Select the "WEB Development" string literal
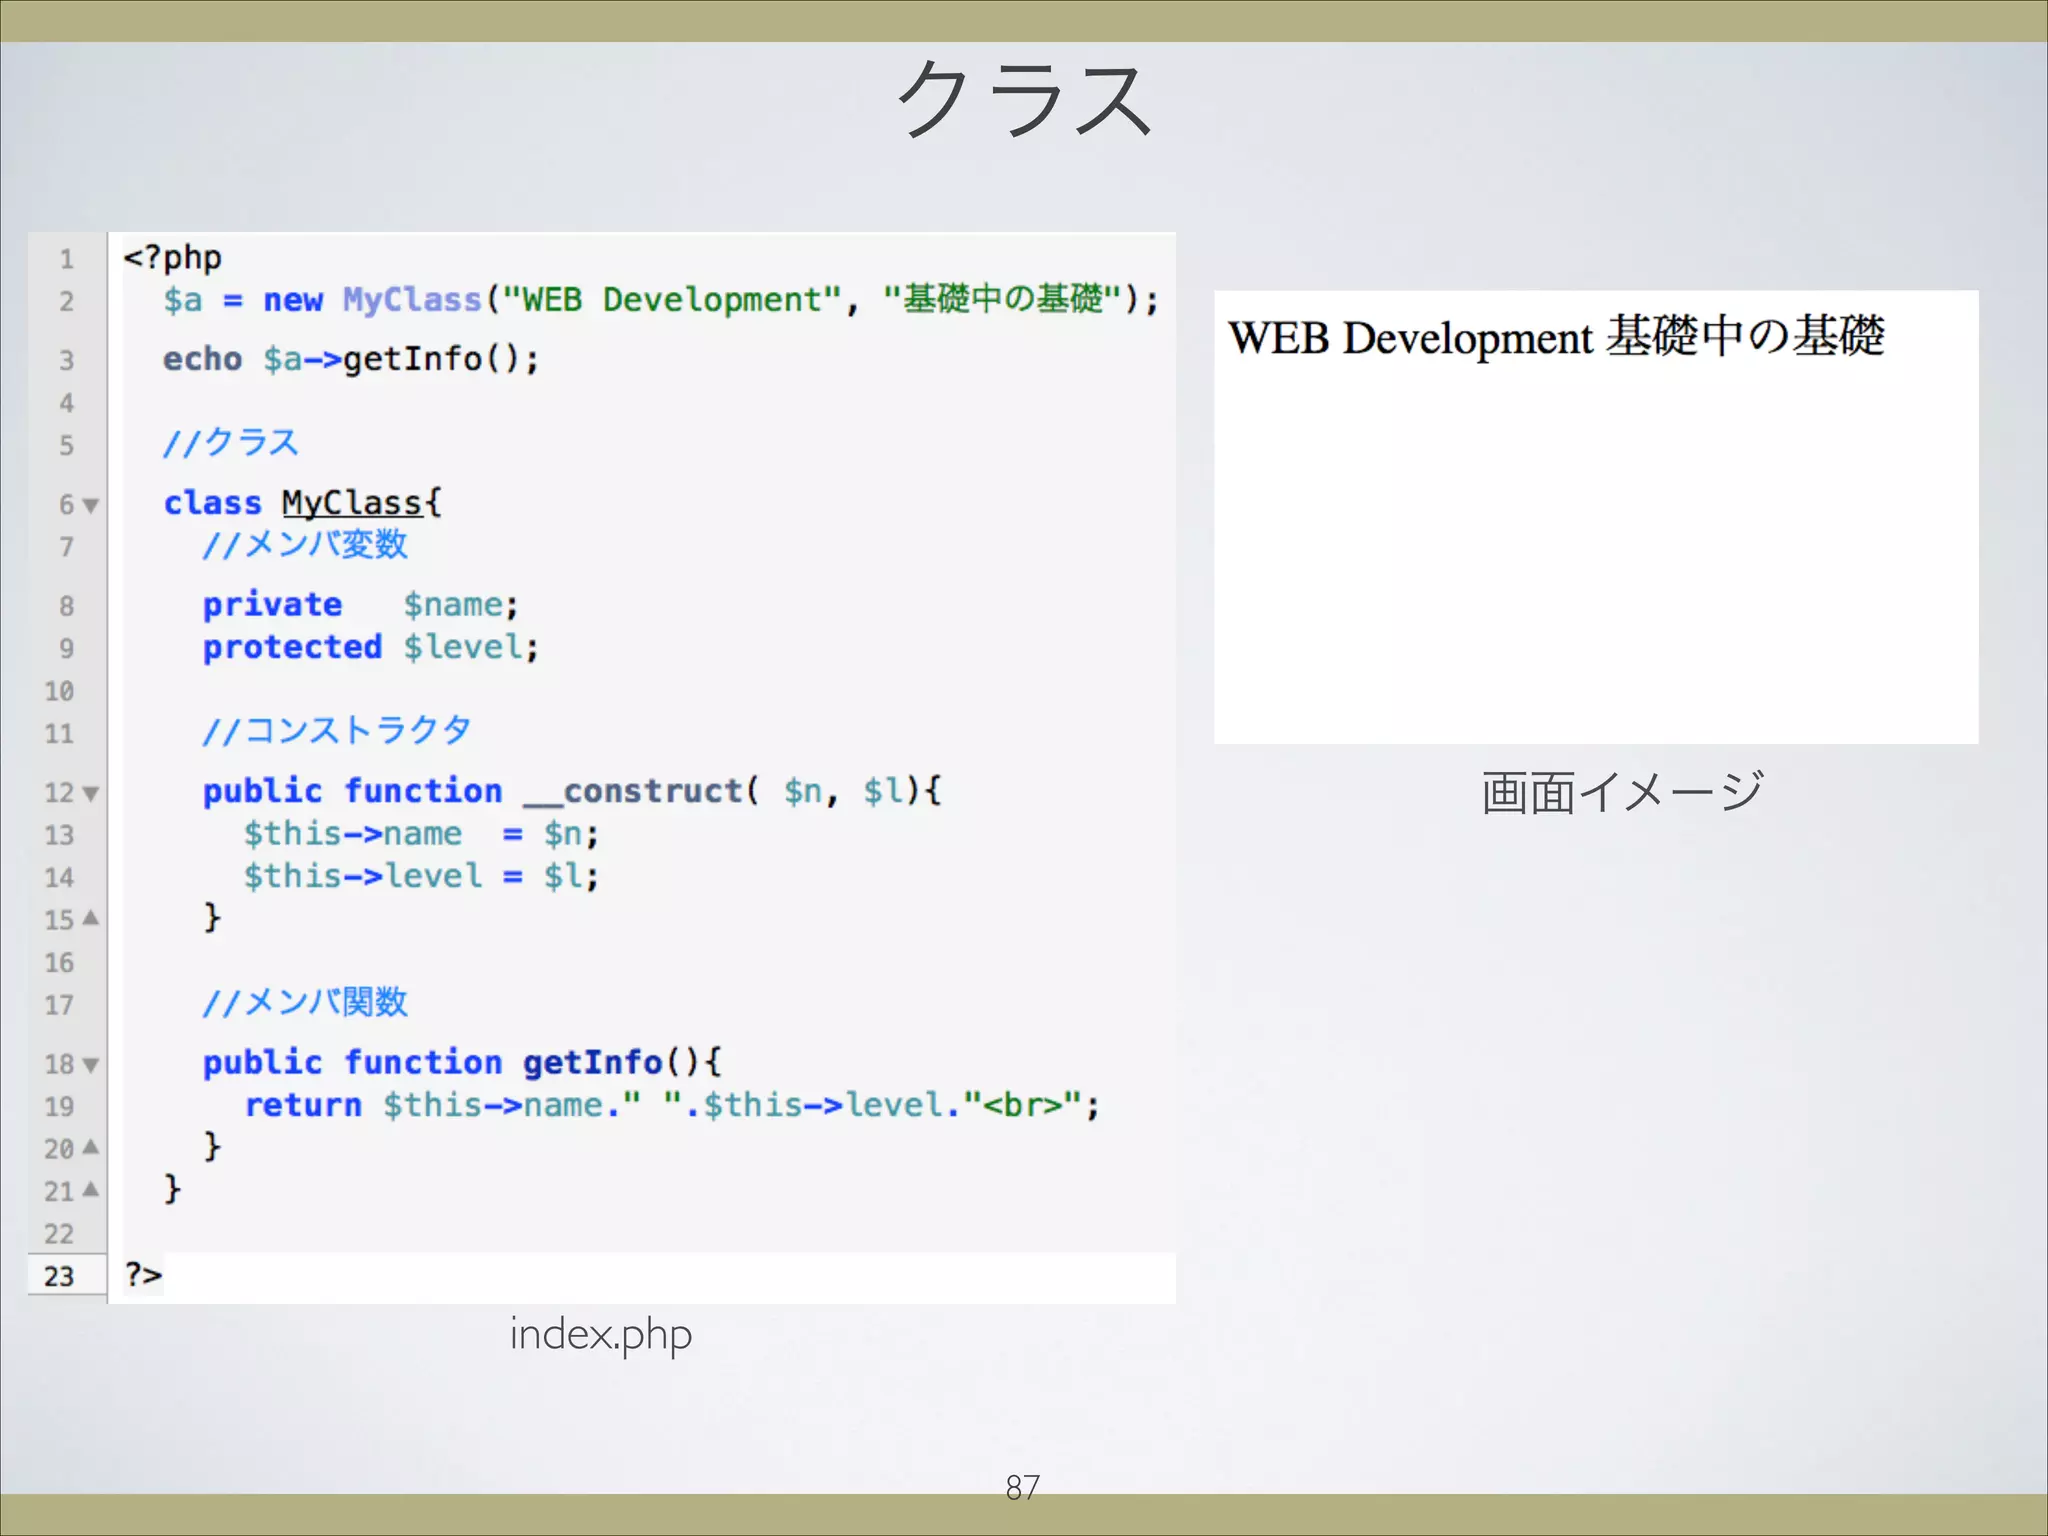The height and width of the screenshot is (1536, 2048). pyautogui.click(x=672, y=299)
